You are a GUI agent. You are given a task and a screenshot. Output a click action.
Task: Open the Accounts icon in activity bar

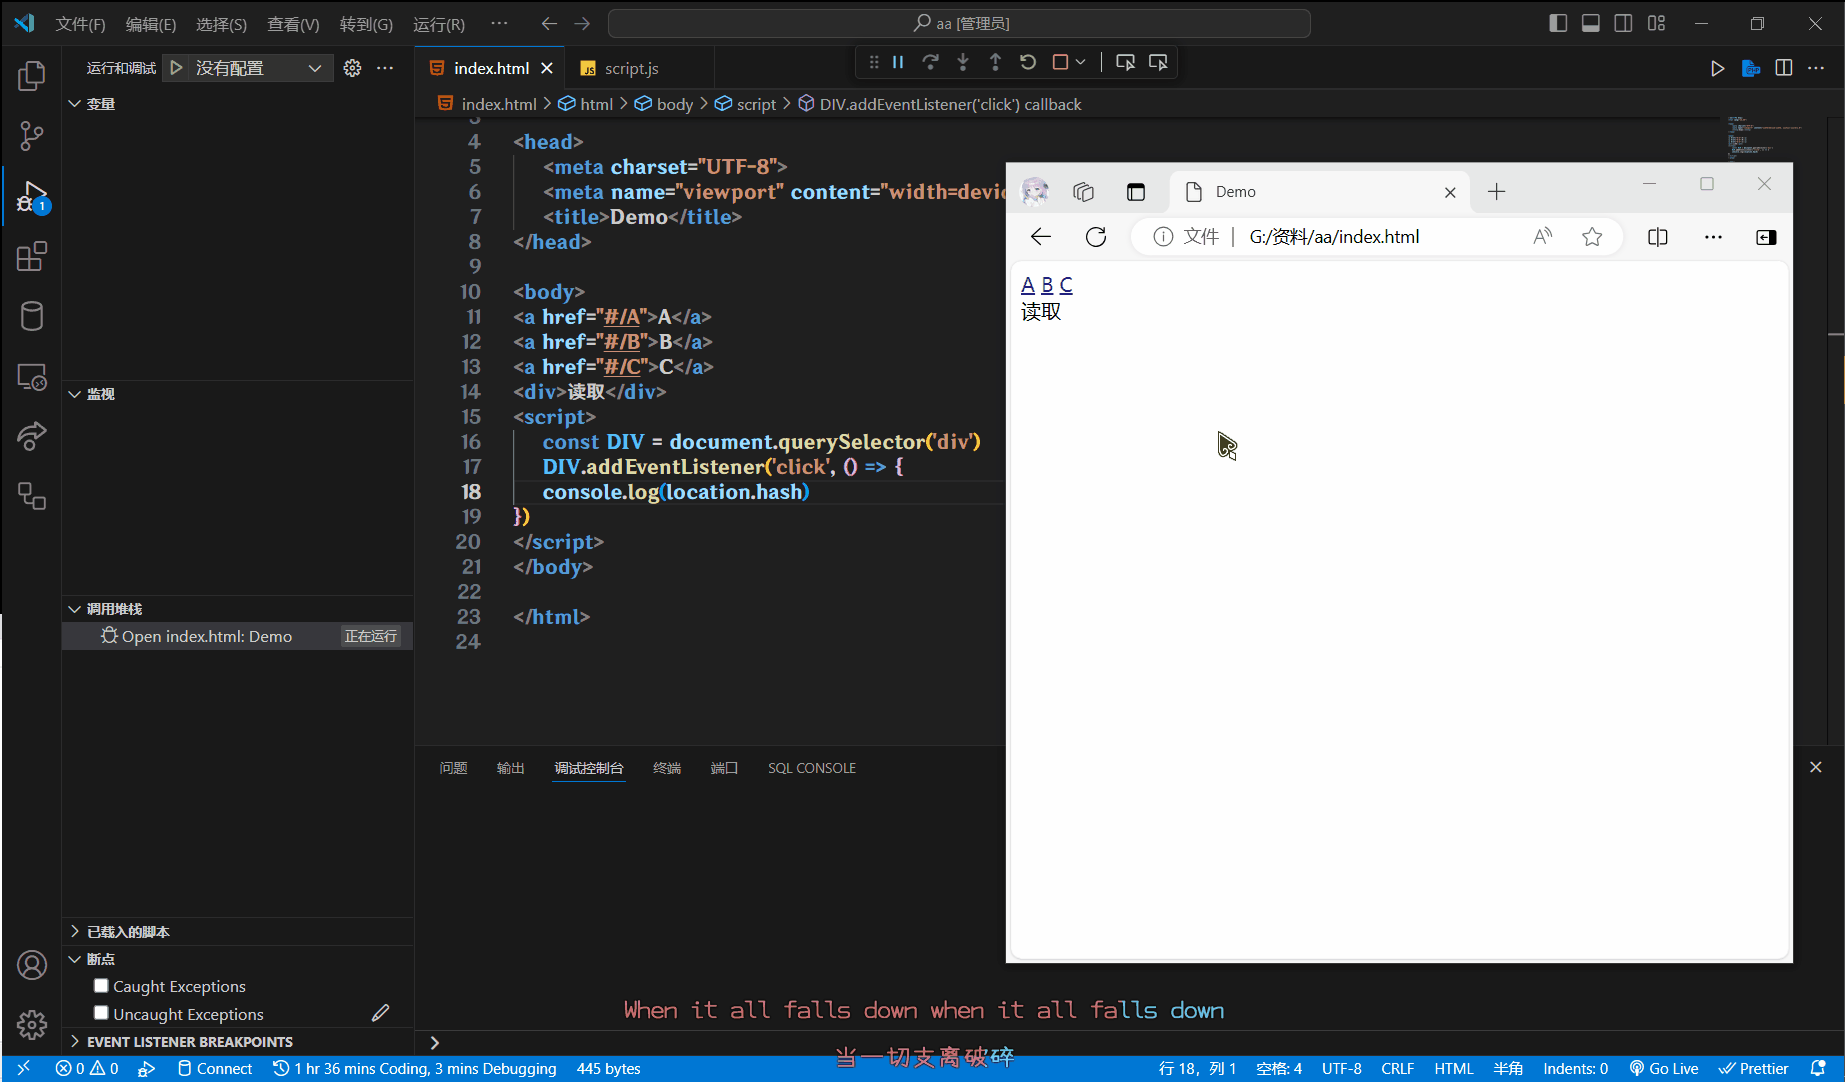[x=32, y=965]
